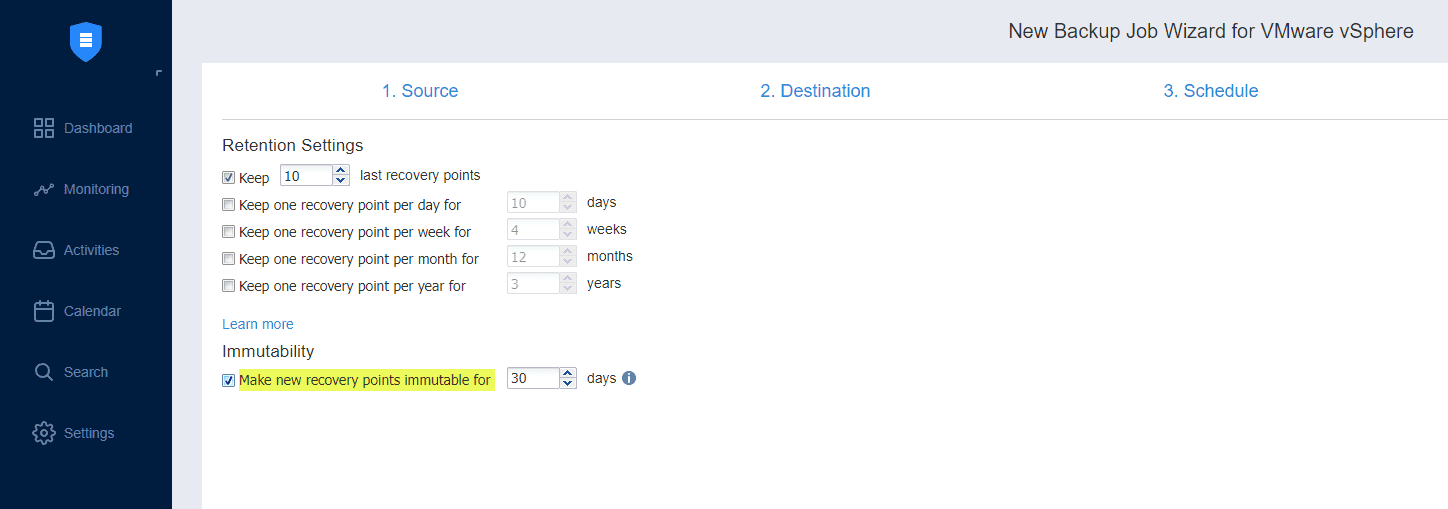The height and width of the screenshot is (509, 1448).
Task: Click the weeks retention field showing 4
Action: [x=533, y=229]
